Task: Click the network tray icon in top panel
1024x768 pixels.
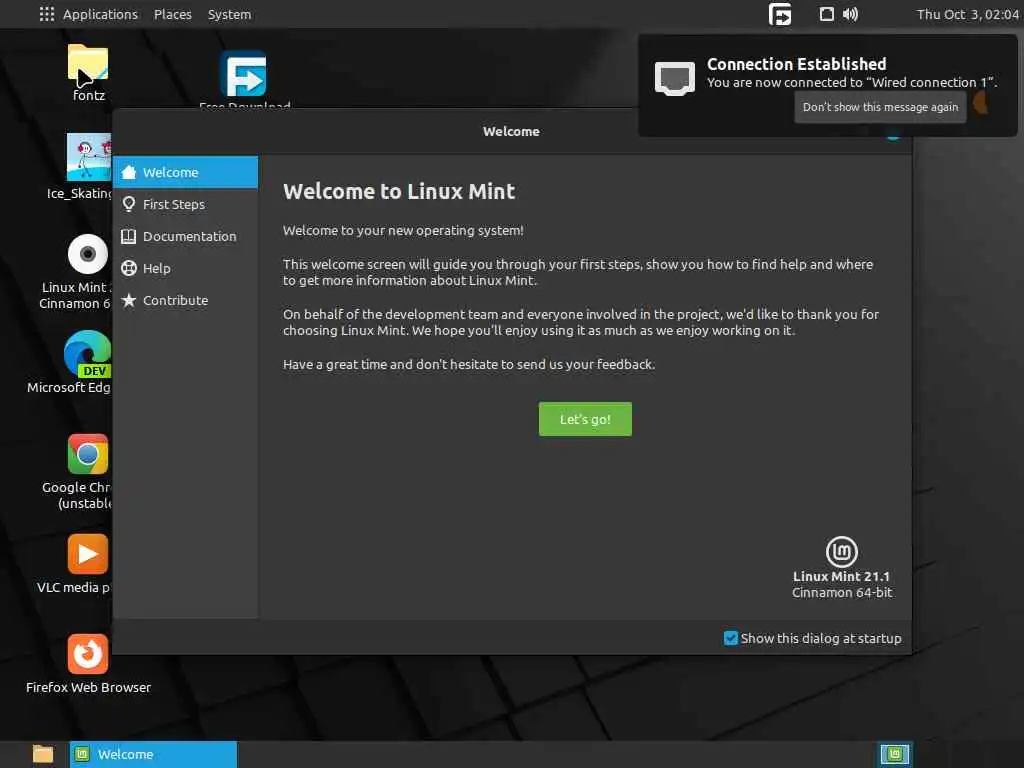Action: (826, 14)
